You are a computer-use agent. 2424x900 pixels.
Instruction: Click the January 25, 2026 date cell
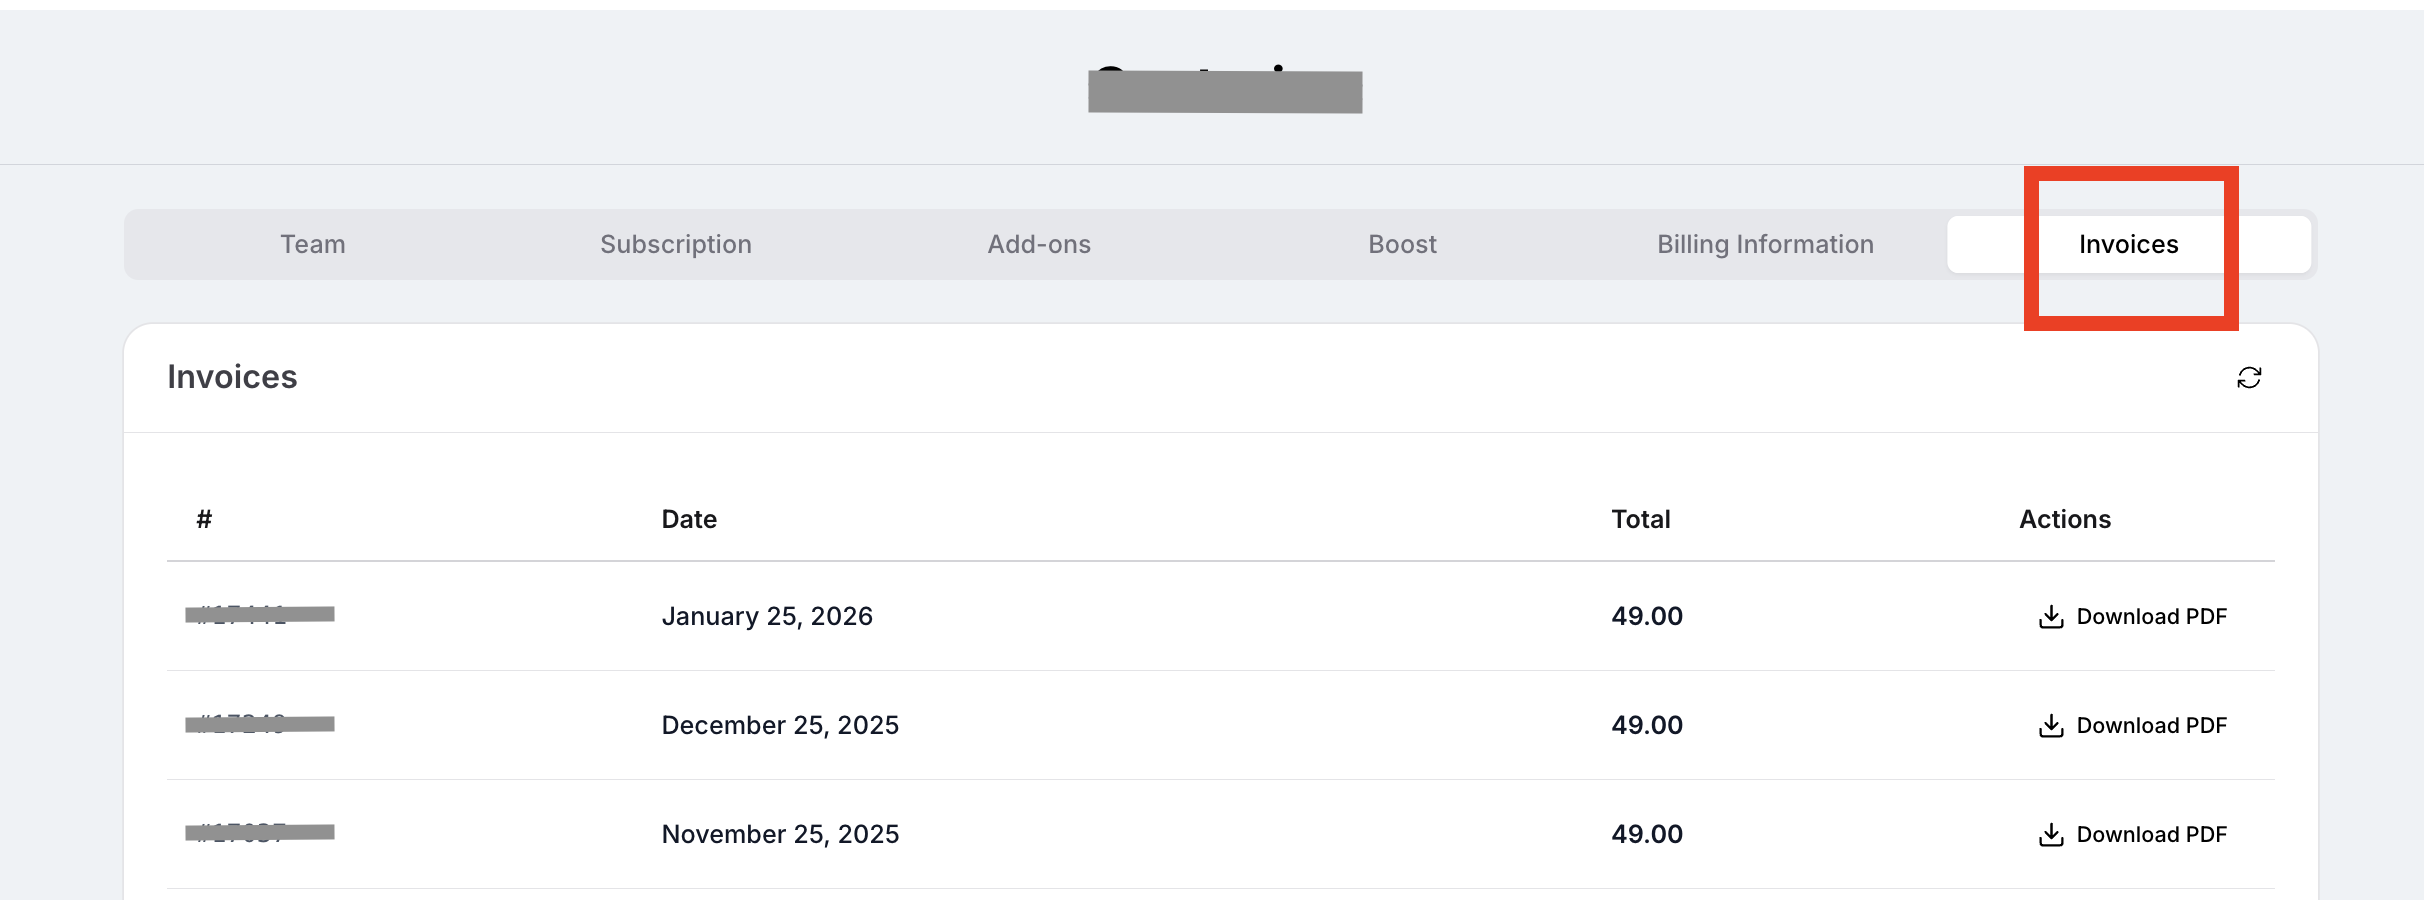click(767, 616)
